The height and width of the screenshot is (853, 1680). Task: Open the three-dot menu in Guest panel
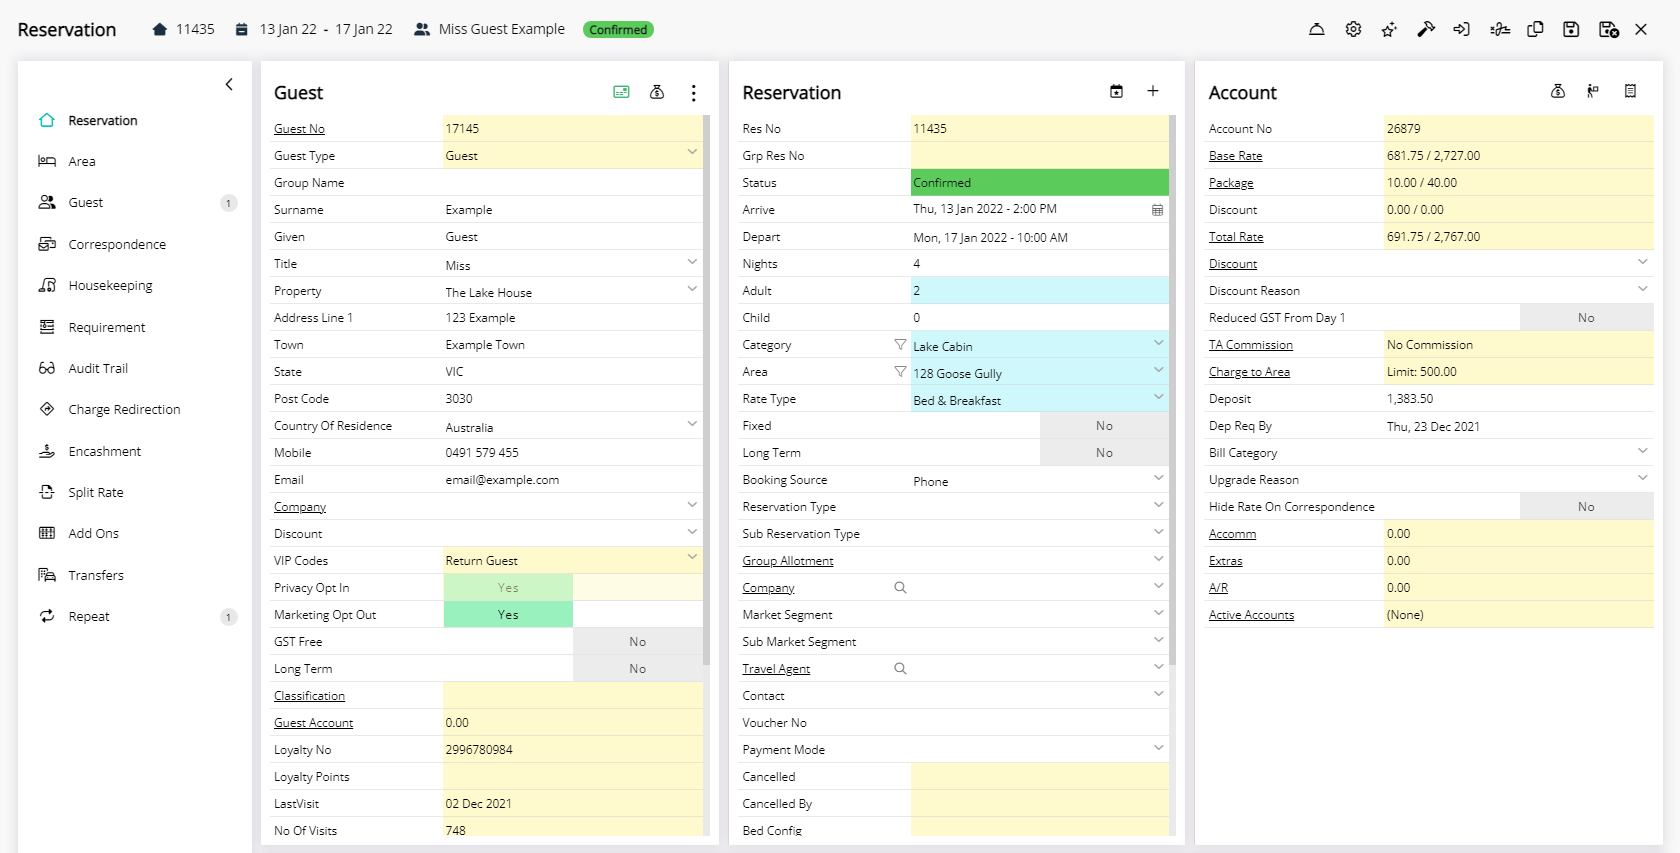point(694,93)
